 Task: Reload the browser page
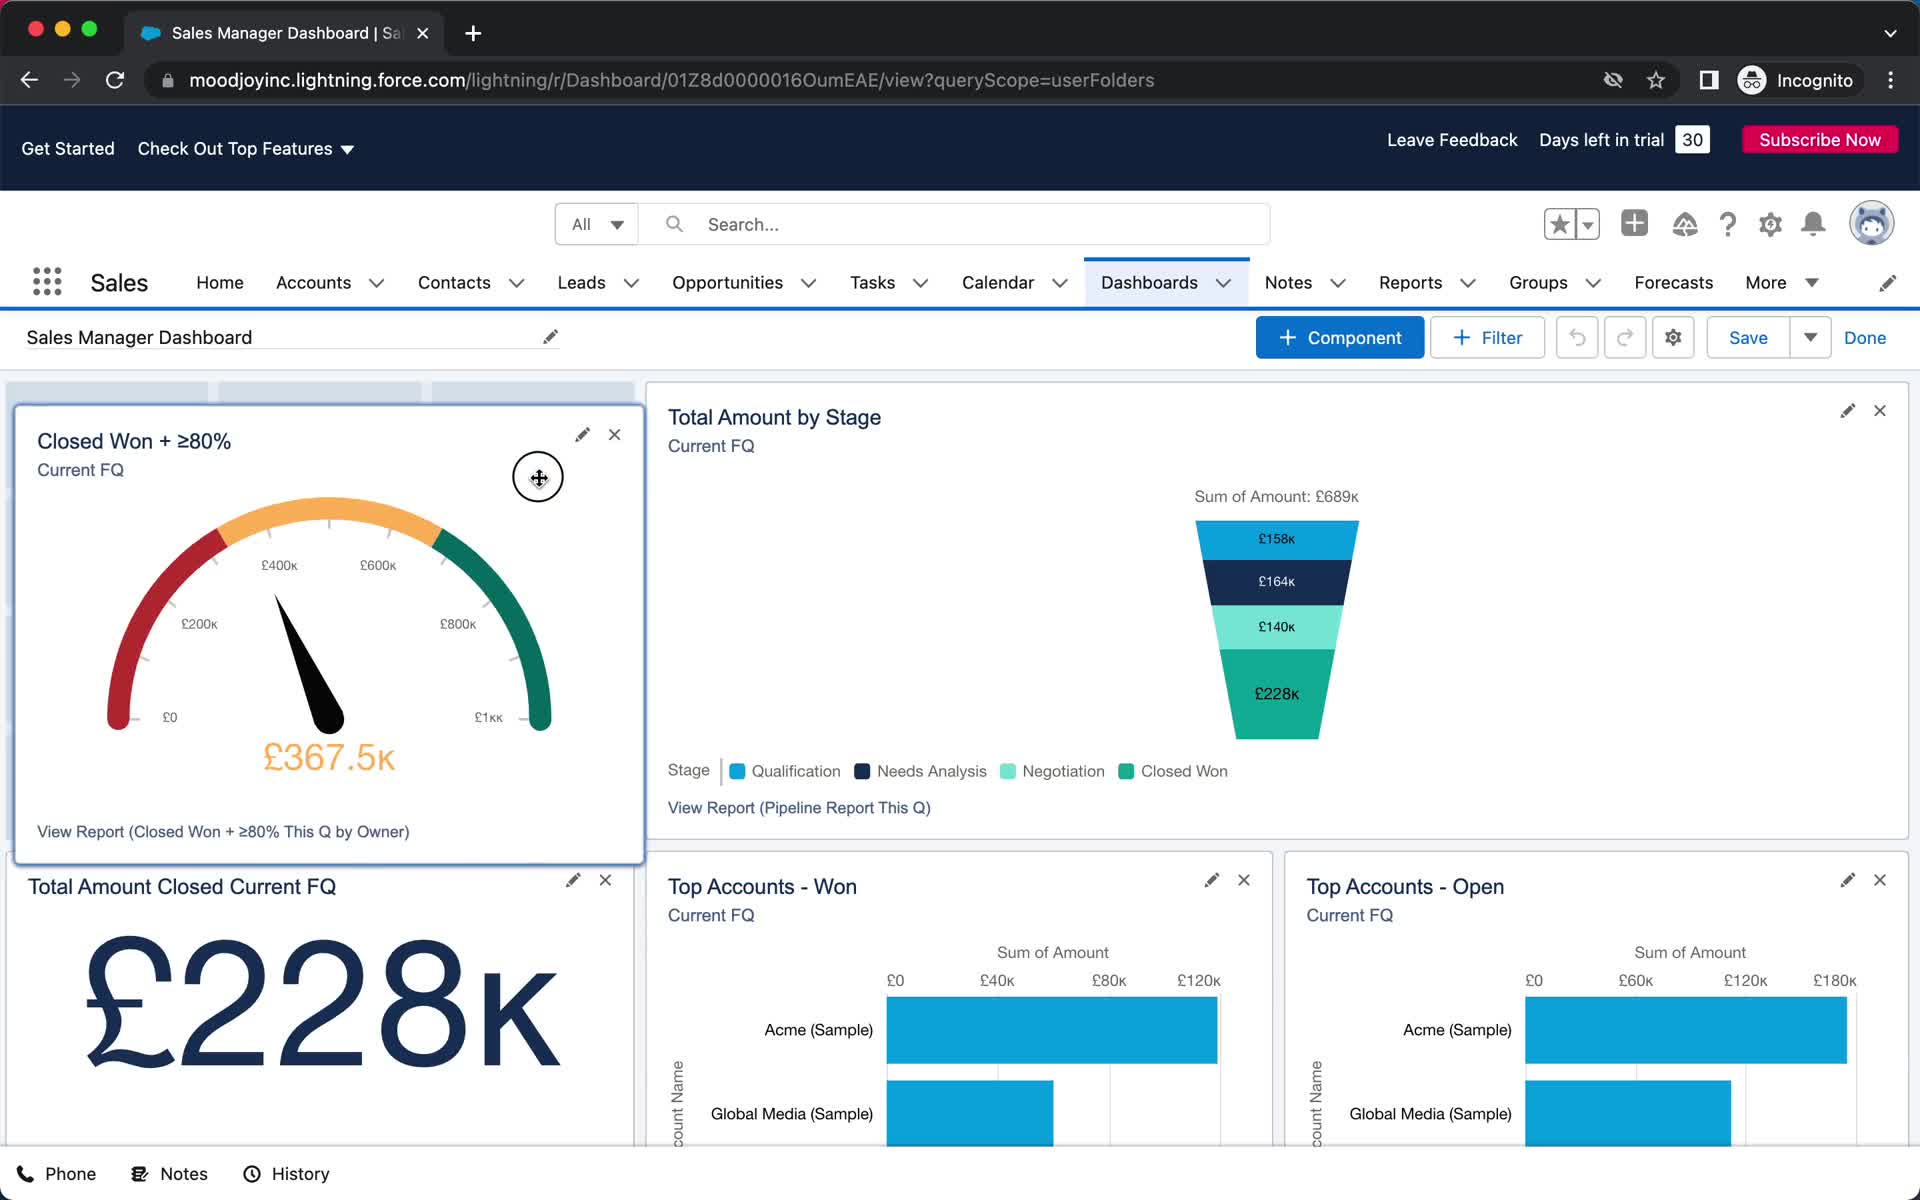click(x=115, y=80)
